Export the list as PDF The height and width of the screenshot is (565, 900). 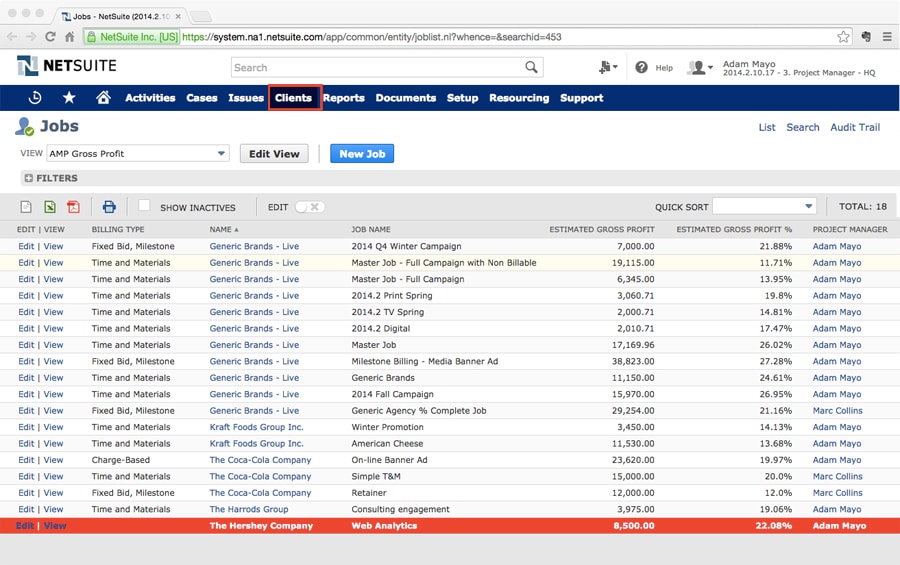(x=73, y=207)
